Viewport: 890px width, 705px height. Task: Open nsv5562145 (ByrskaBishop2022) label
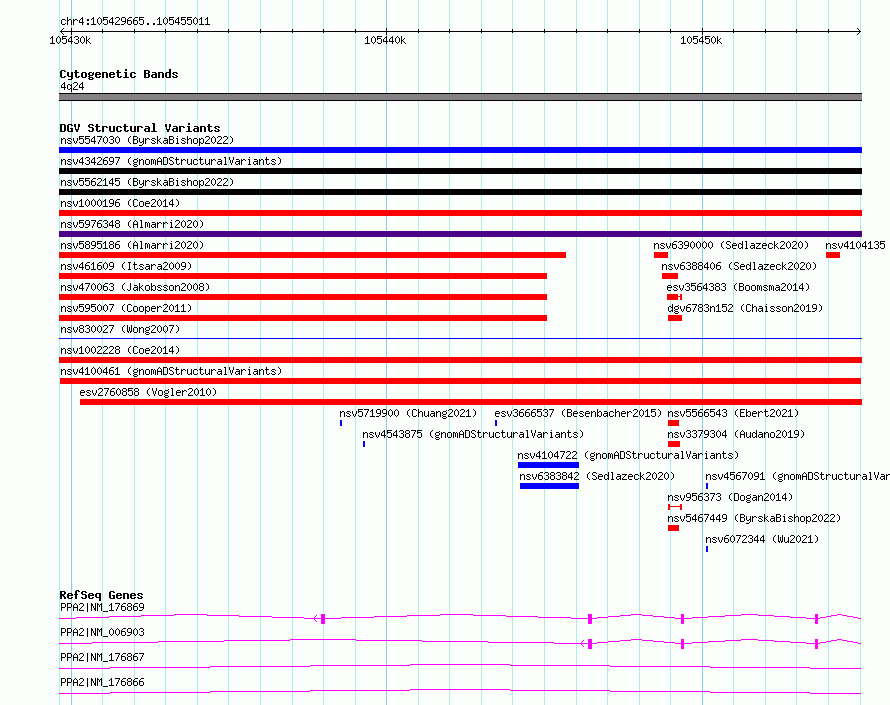click(147, 182)
